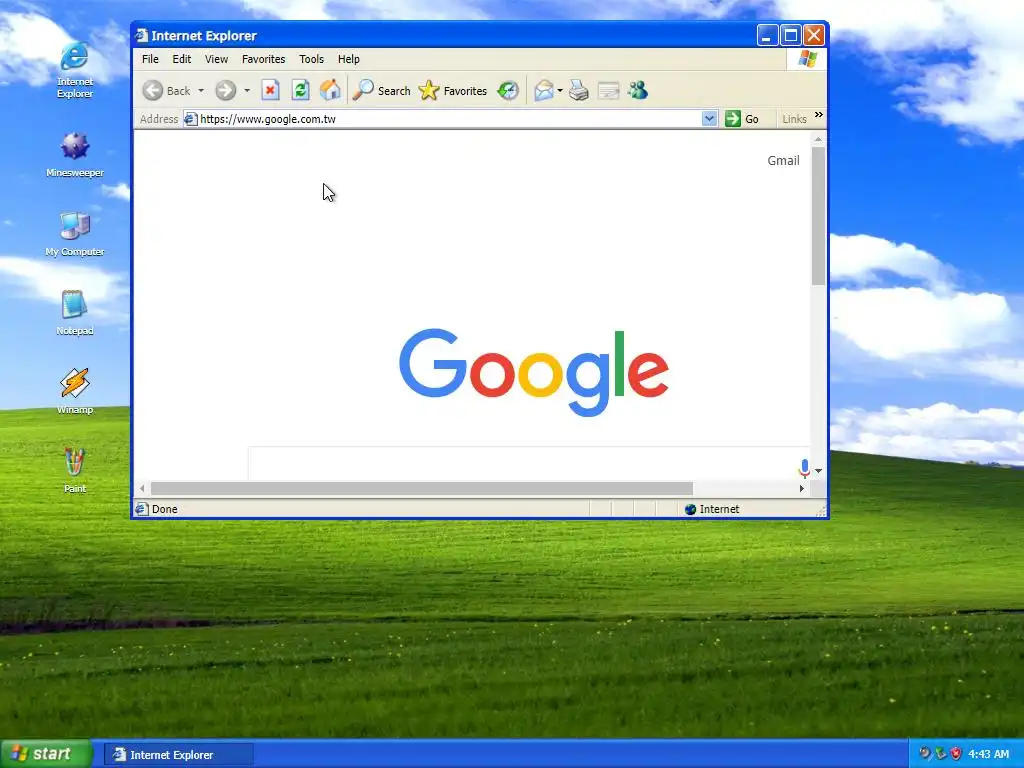1024x768 pixels.
Task: Click the Go button
Action: tap(743, 119)
